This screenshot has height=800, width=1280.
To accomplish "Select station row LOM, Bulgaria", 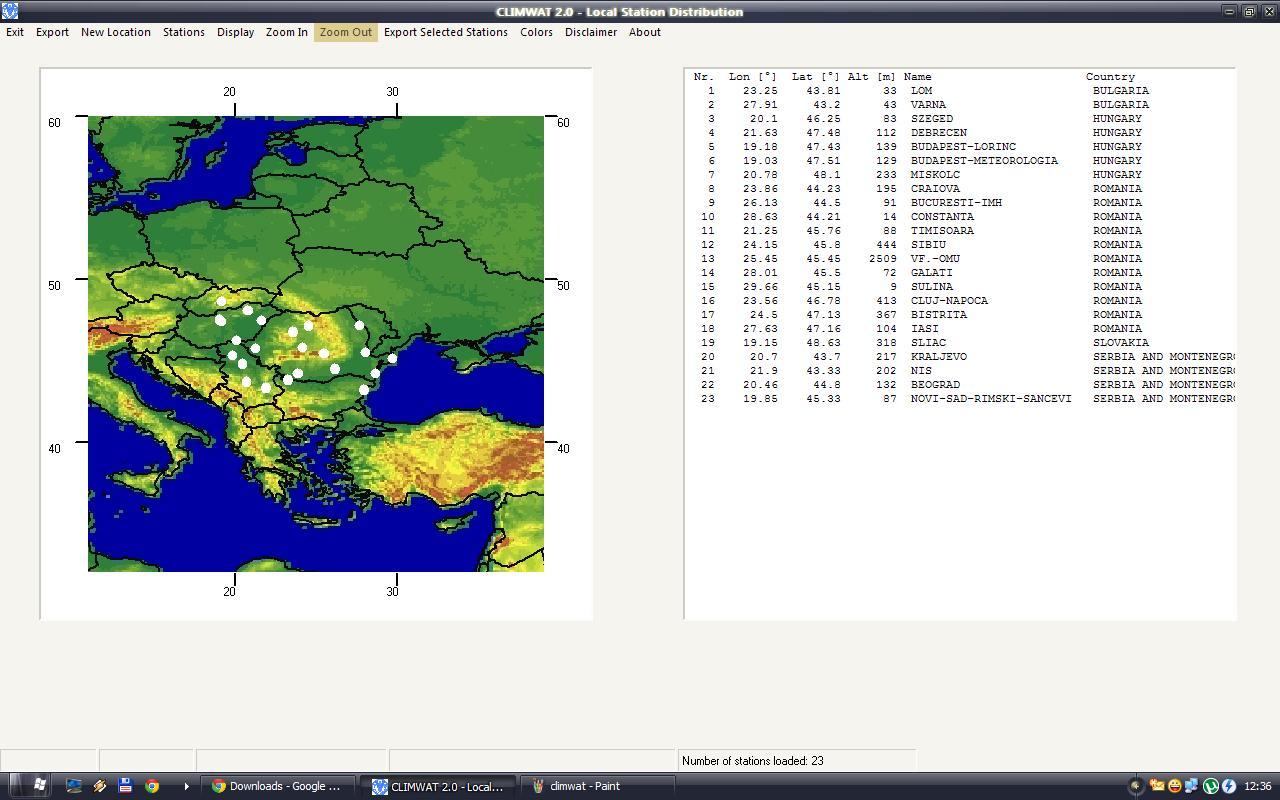I will (960, 90).
